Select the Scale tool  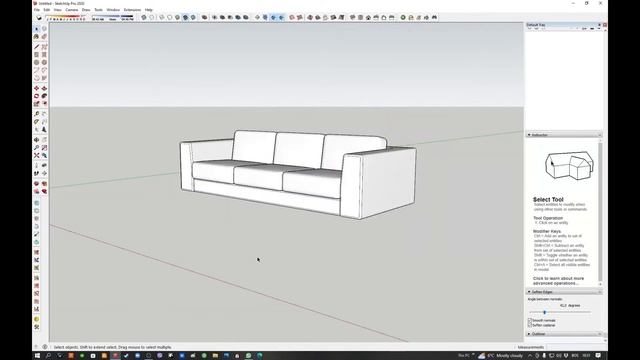tap(36, 104)
